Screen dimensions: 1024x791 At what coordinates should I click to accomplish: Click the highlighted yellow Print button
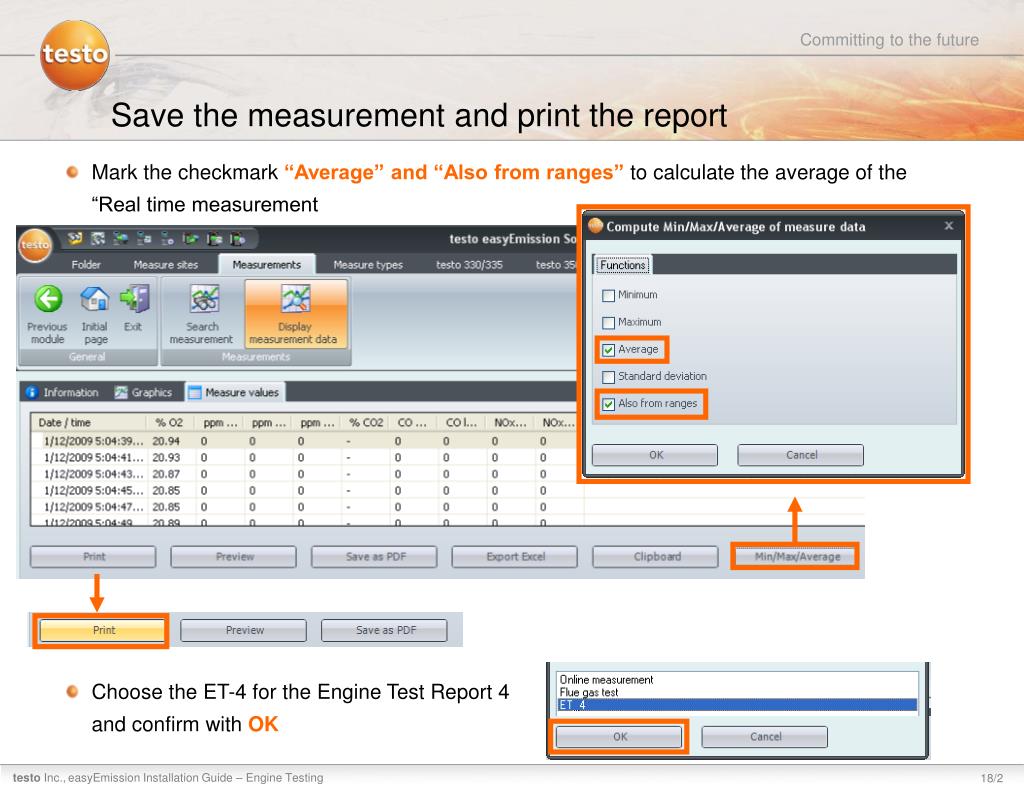[103, 630]
